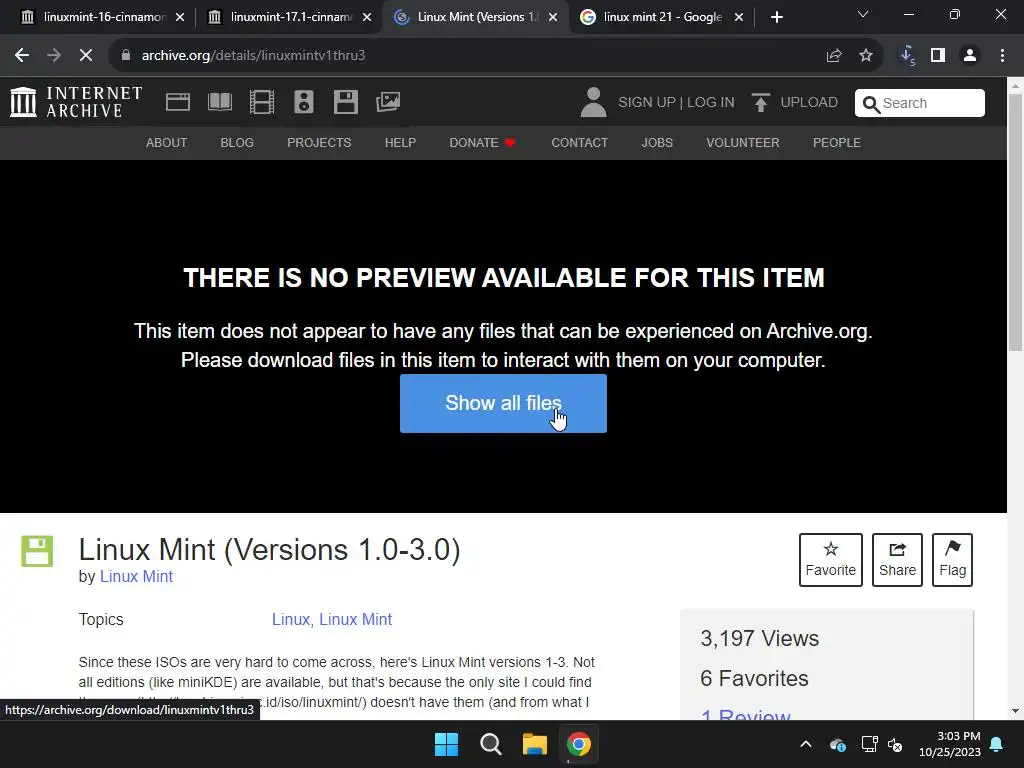The width and height of the screenshot is (1024, 768).
Task: Open the Linux Mint author link
Action: (136, 577)
